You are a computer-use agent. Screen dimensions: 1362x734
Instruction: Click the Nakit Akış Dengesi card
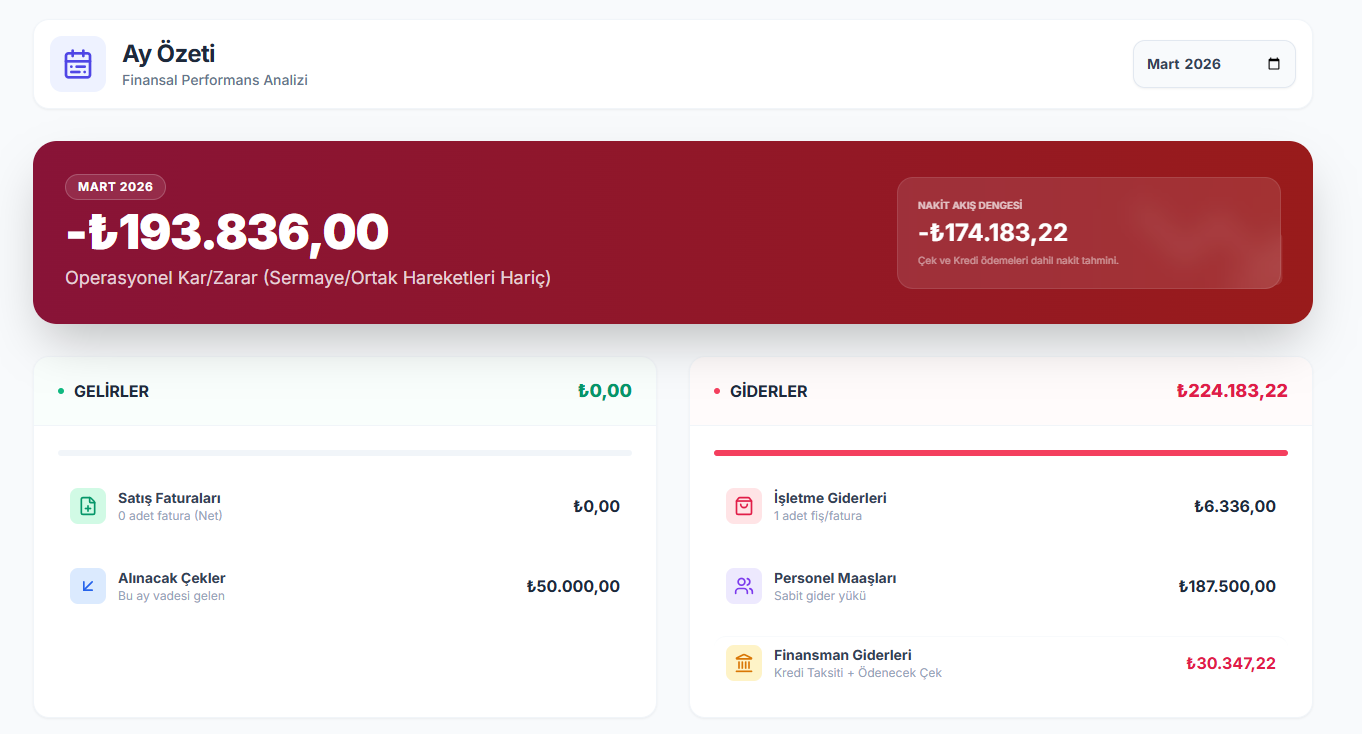[x=1089, y=232]
